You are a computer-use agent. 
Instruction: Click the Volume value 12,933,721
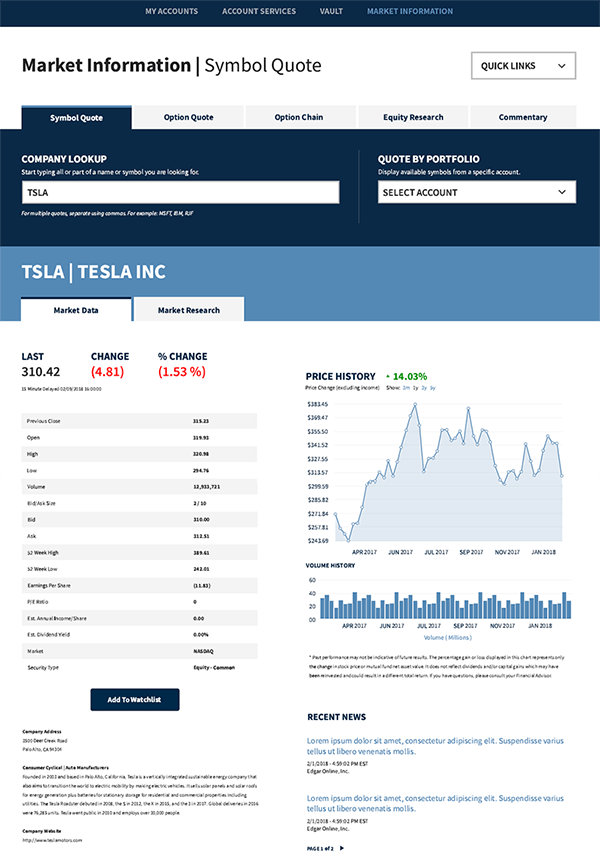[x=207, y=487]
